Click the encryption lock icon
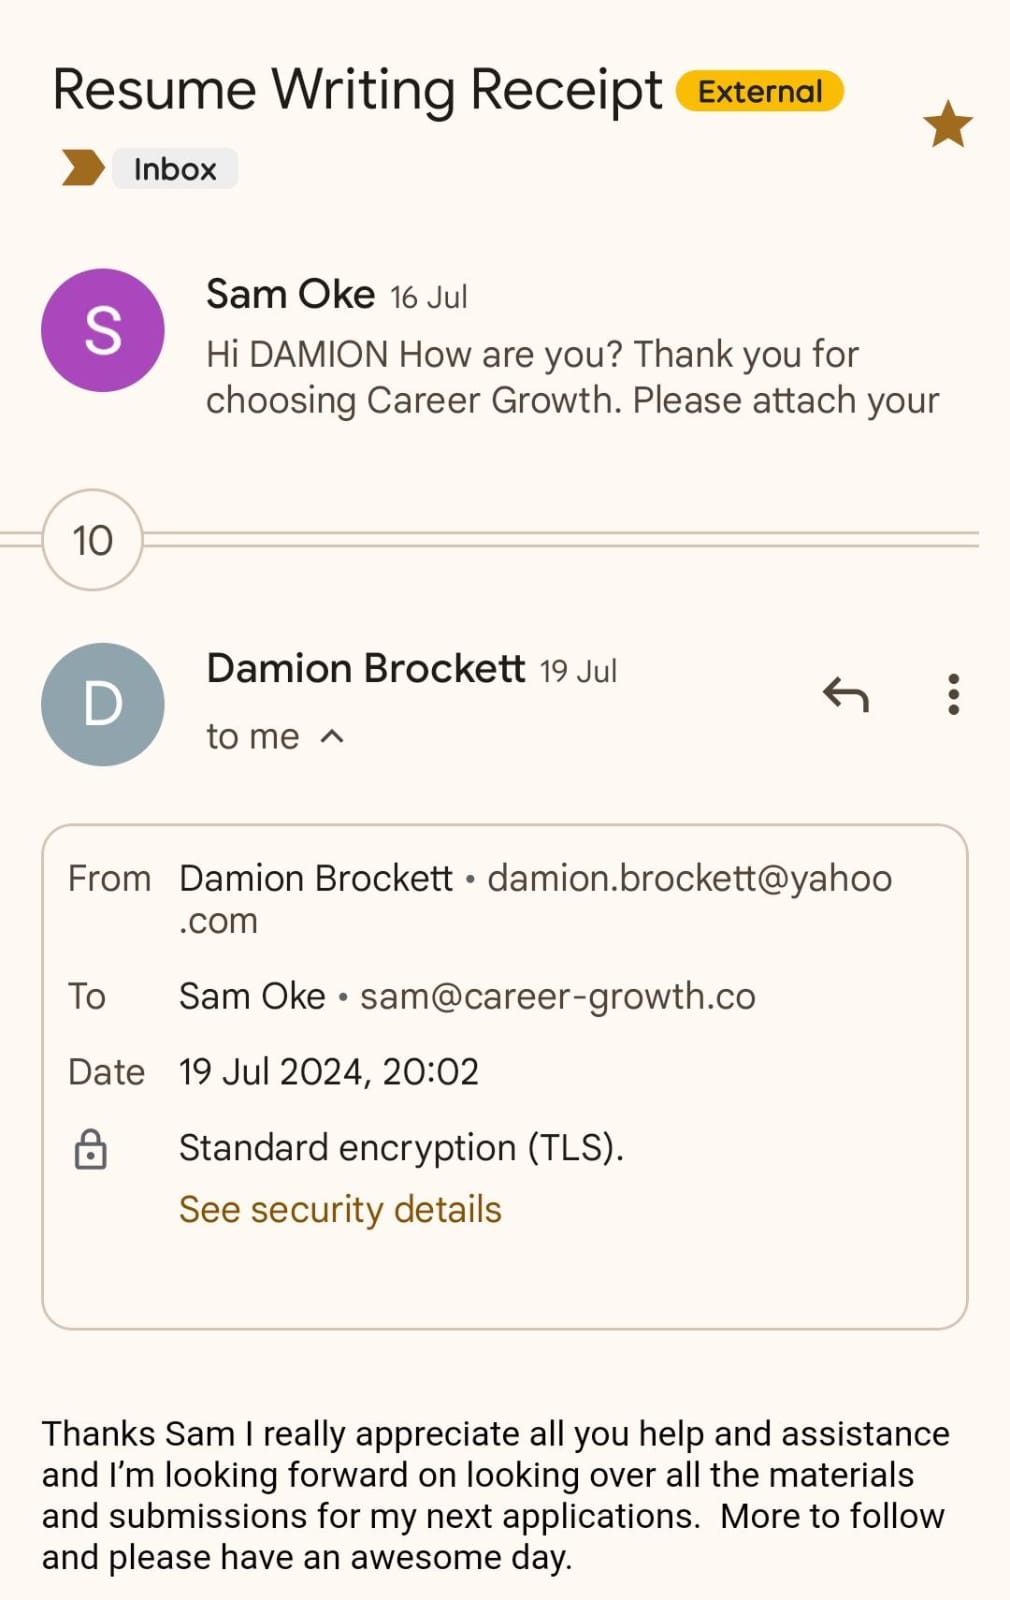The image size is (1010, 1600). 91,1149
